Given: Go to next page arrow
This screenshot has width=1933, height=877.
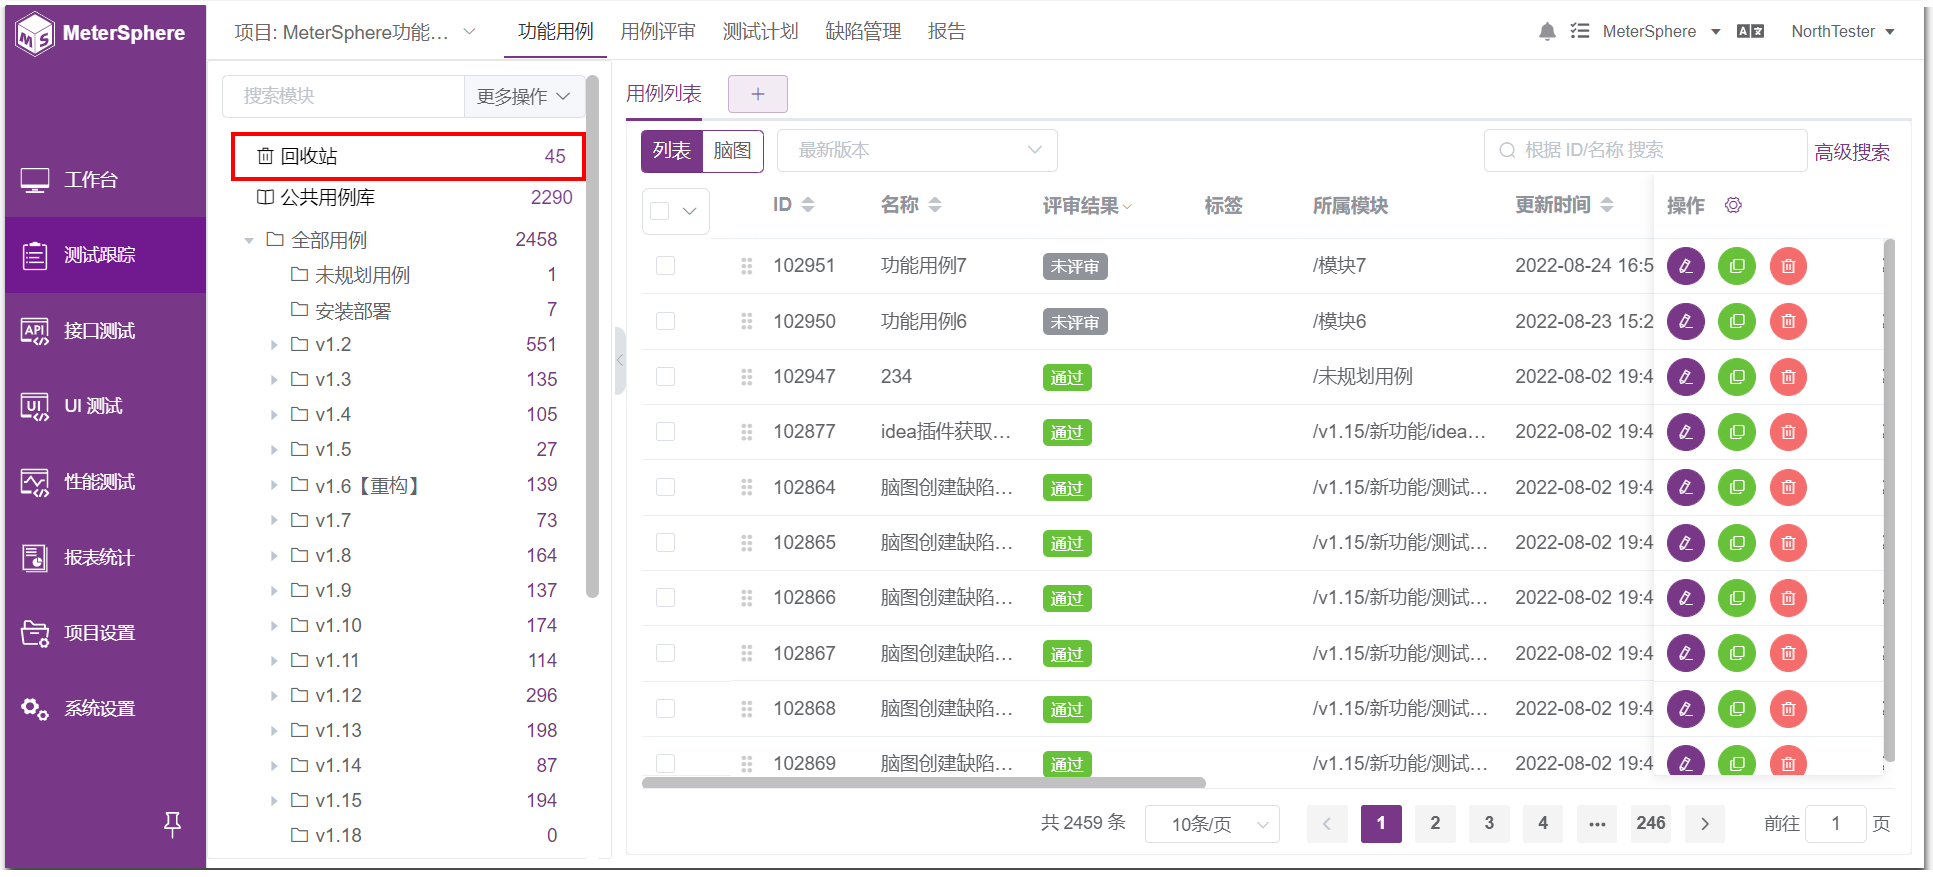Looking at the screenshot, I should click(x=1705, y=824).
